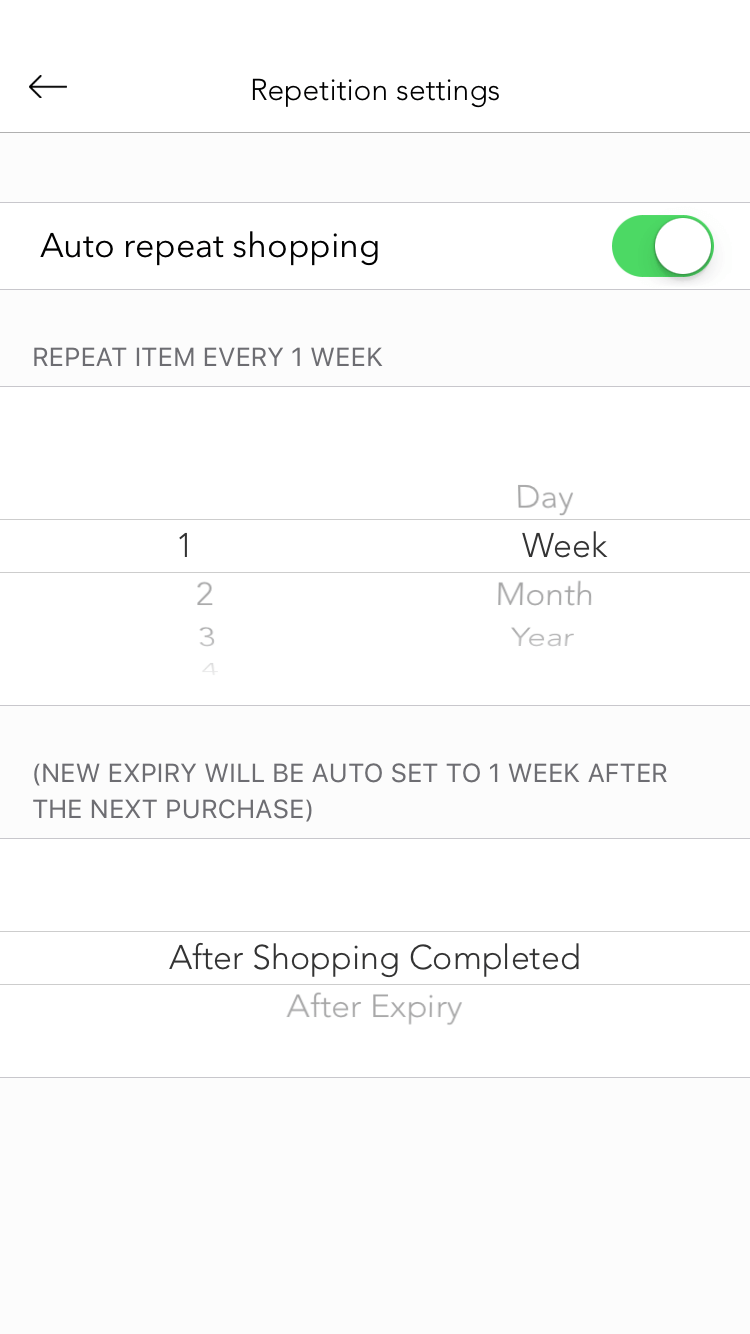Screen dimensions: 750x1334
Task: Choose 2 in the number picker
Action: click(x=205, y=595)
